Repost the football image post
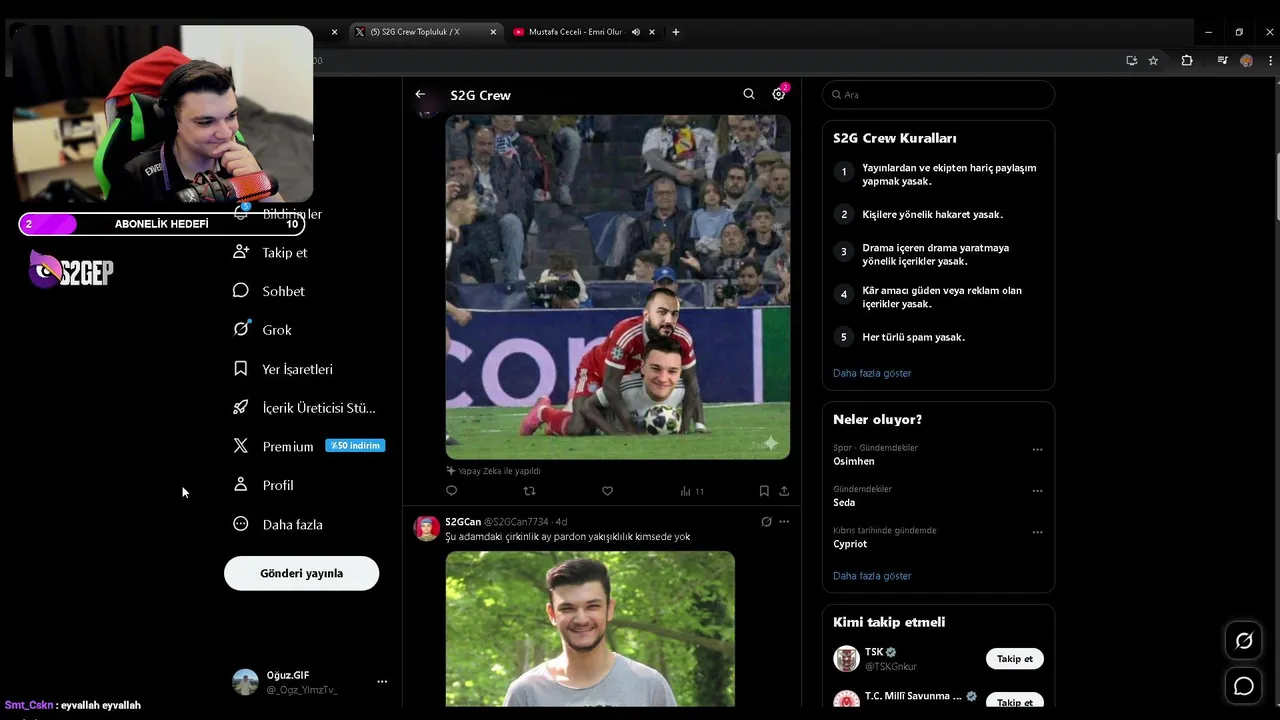The height and width of the screenshot is (720, 1280). [x=530, y=491]
